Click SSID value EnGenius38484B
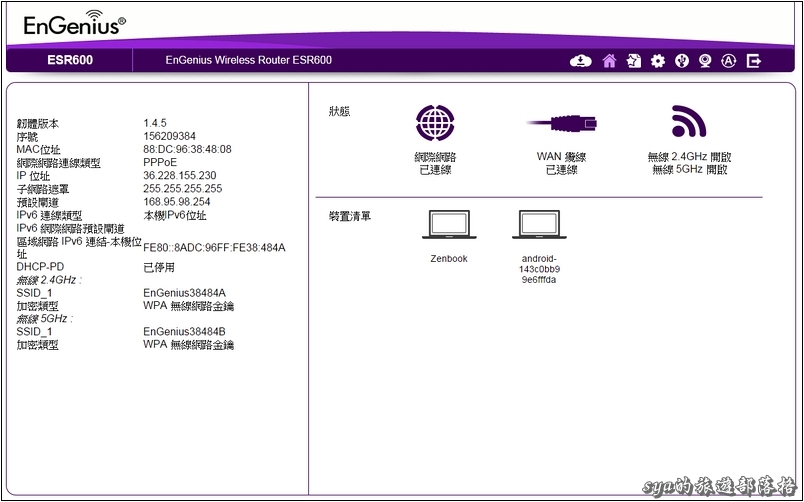Screen dimensions: 804x502 pyautogui.click(x=184, y=331)
